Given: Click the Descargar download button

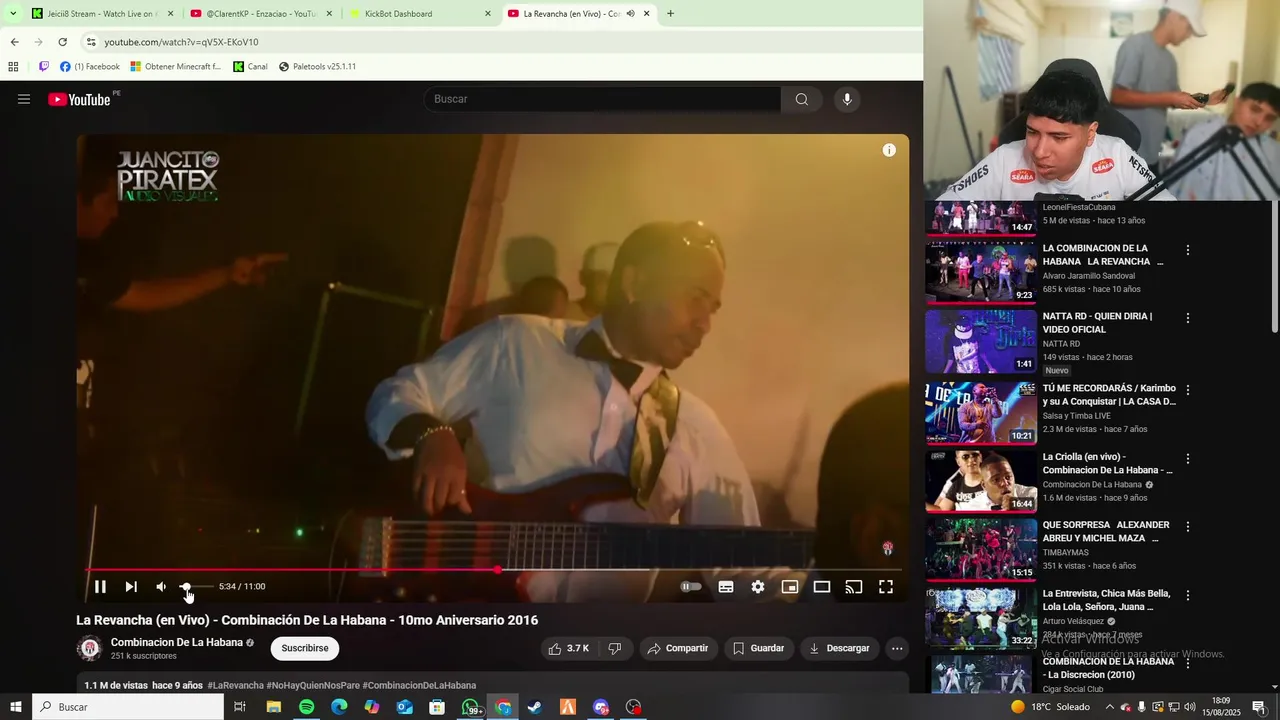Looking at the screenshot, I should (x=839, y=648).
